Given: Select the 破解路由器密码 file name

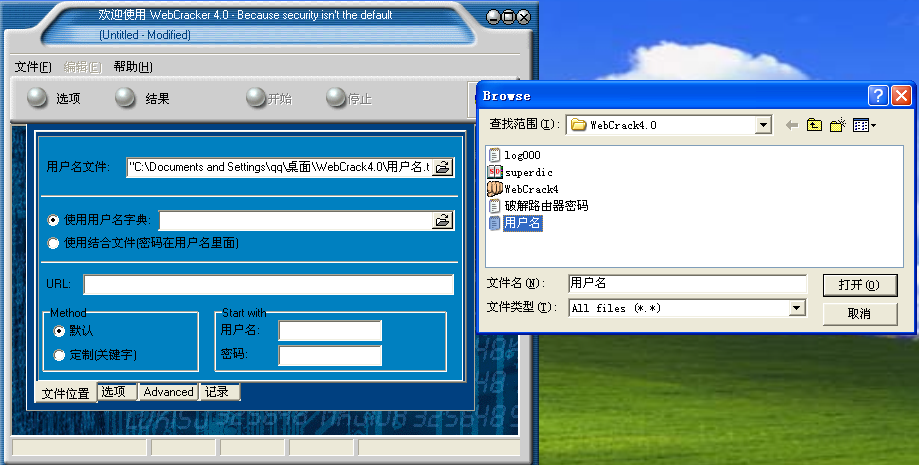Looking at the screenshot, I should point(546,206).
